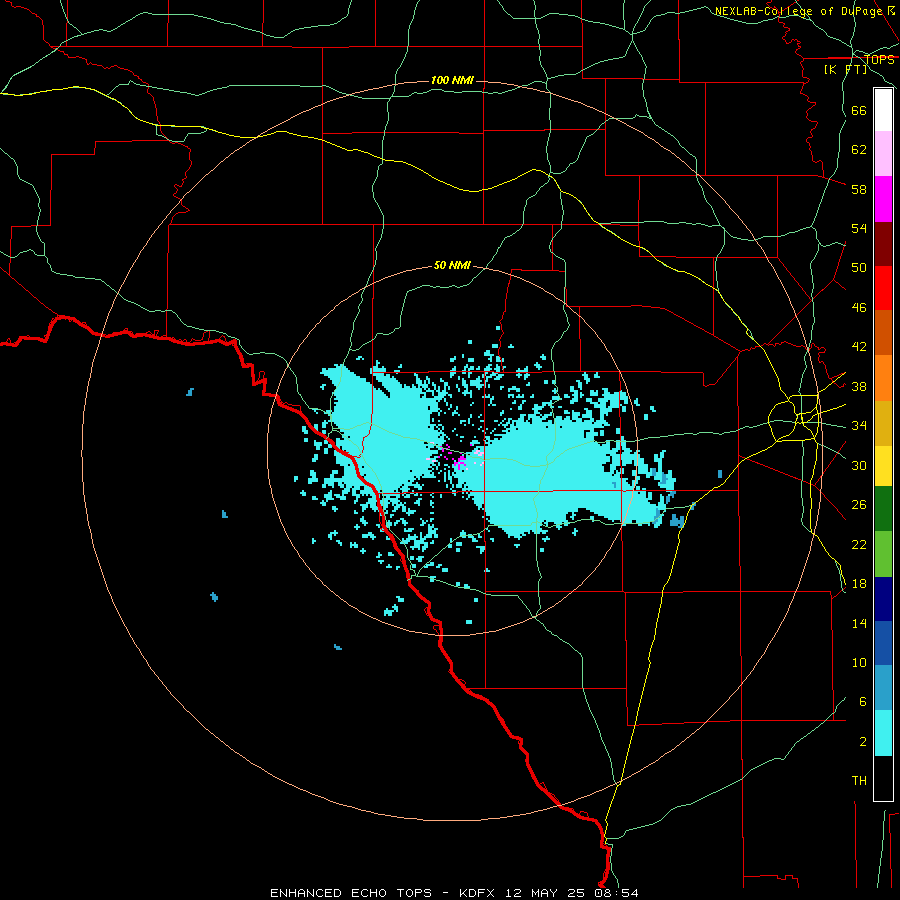Click the legend value "6"
Viewport: 900px width, 900px height.
pos(863,702)
